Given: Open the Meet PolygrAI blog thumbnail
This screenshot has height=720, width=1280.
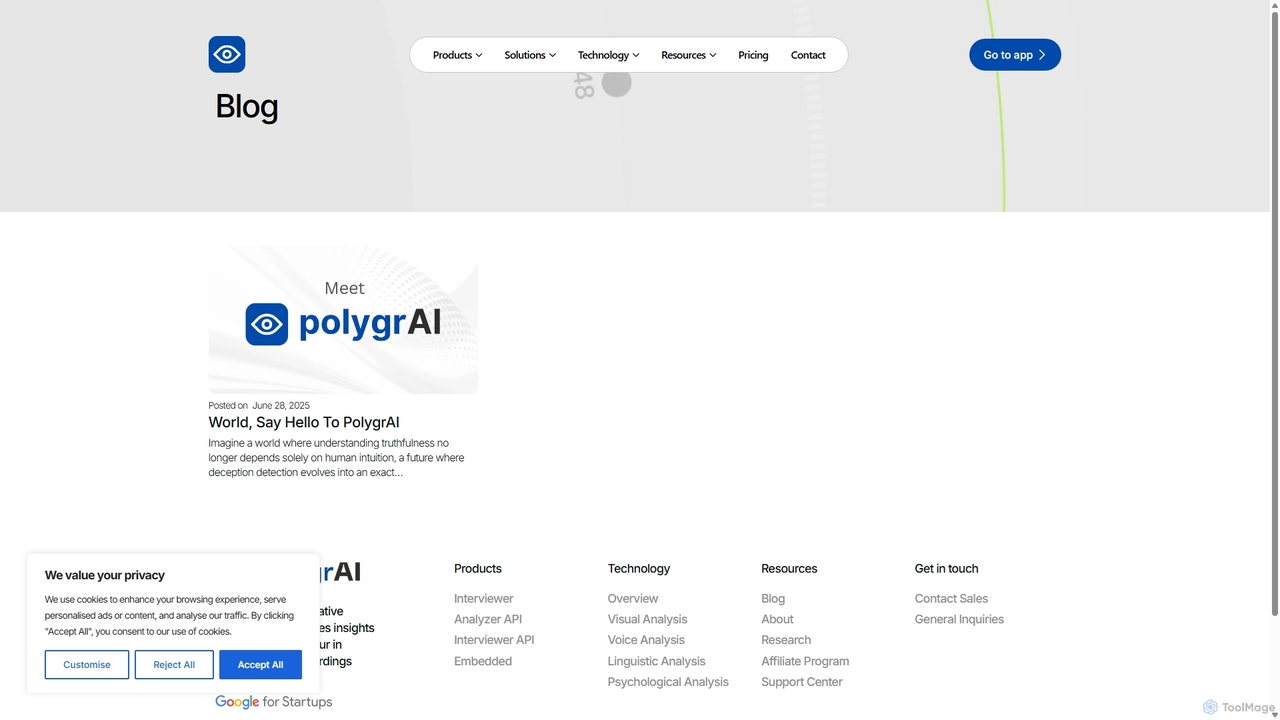Looking at the screenshot, I should pos(343,320).
